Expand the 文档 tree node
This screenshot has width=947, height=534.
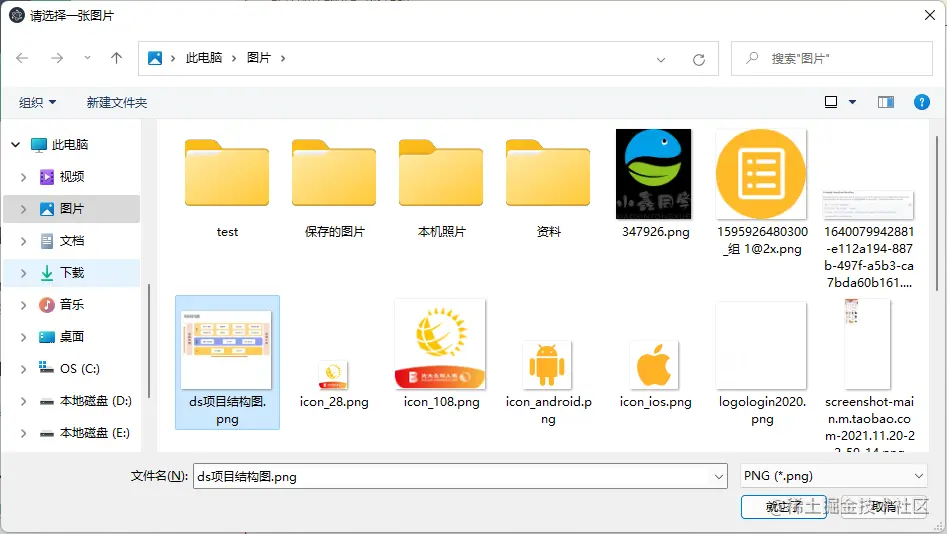coord(24,241)
